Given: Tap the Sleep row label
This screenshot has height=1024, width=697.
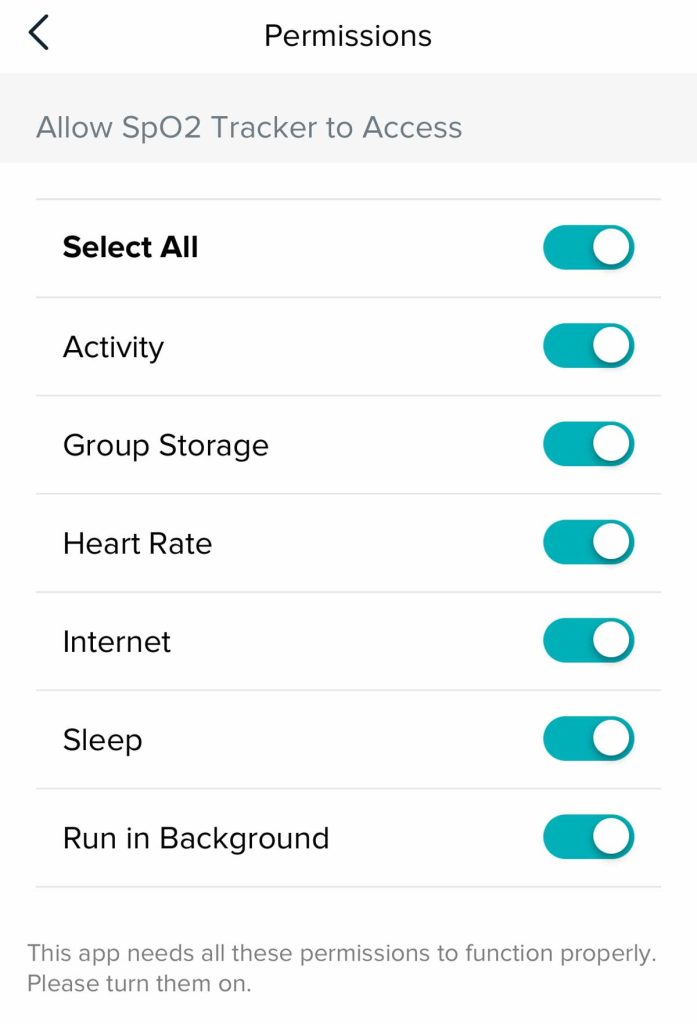Looking at the screenshot, I should click(102, 740).
